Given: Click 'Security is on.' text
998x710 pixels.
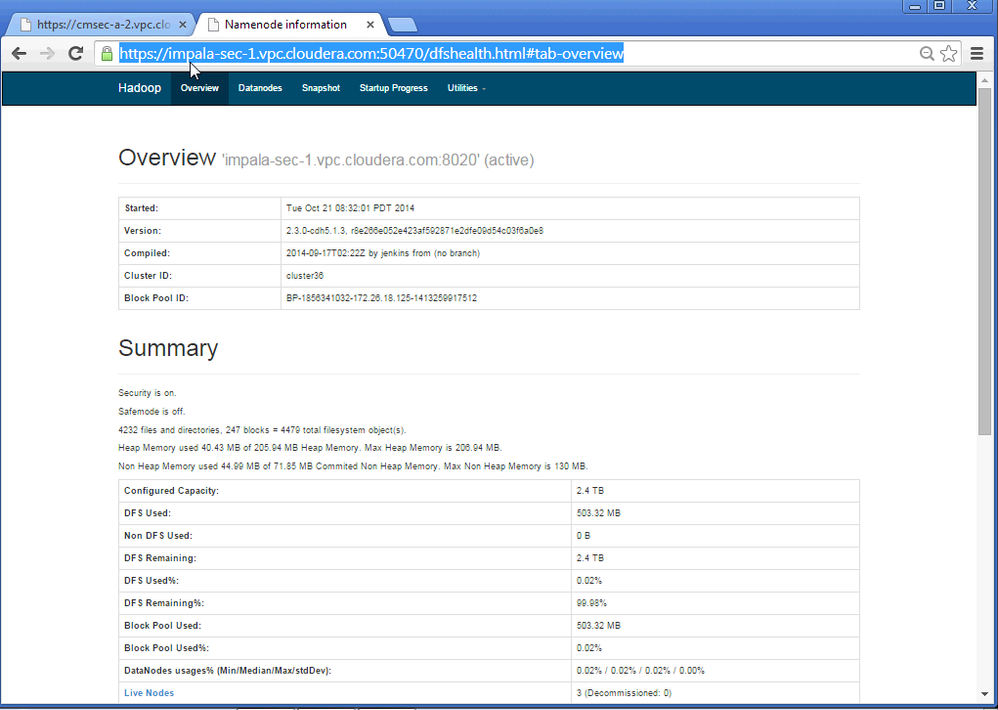Looking at the screenshot, I should coord(147,393).
